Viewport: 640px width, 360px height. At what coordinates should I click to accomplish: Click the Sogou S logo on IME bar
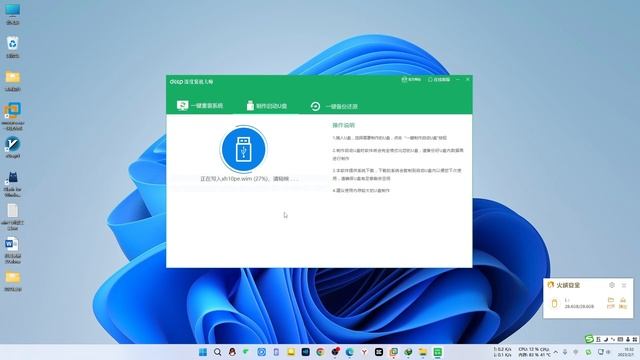(589, 339)
